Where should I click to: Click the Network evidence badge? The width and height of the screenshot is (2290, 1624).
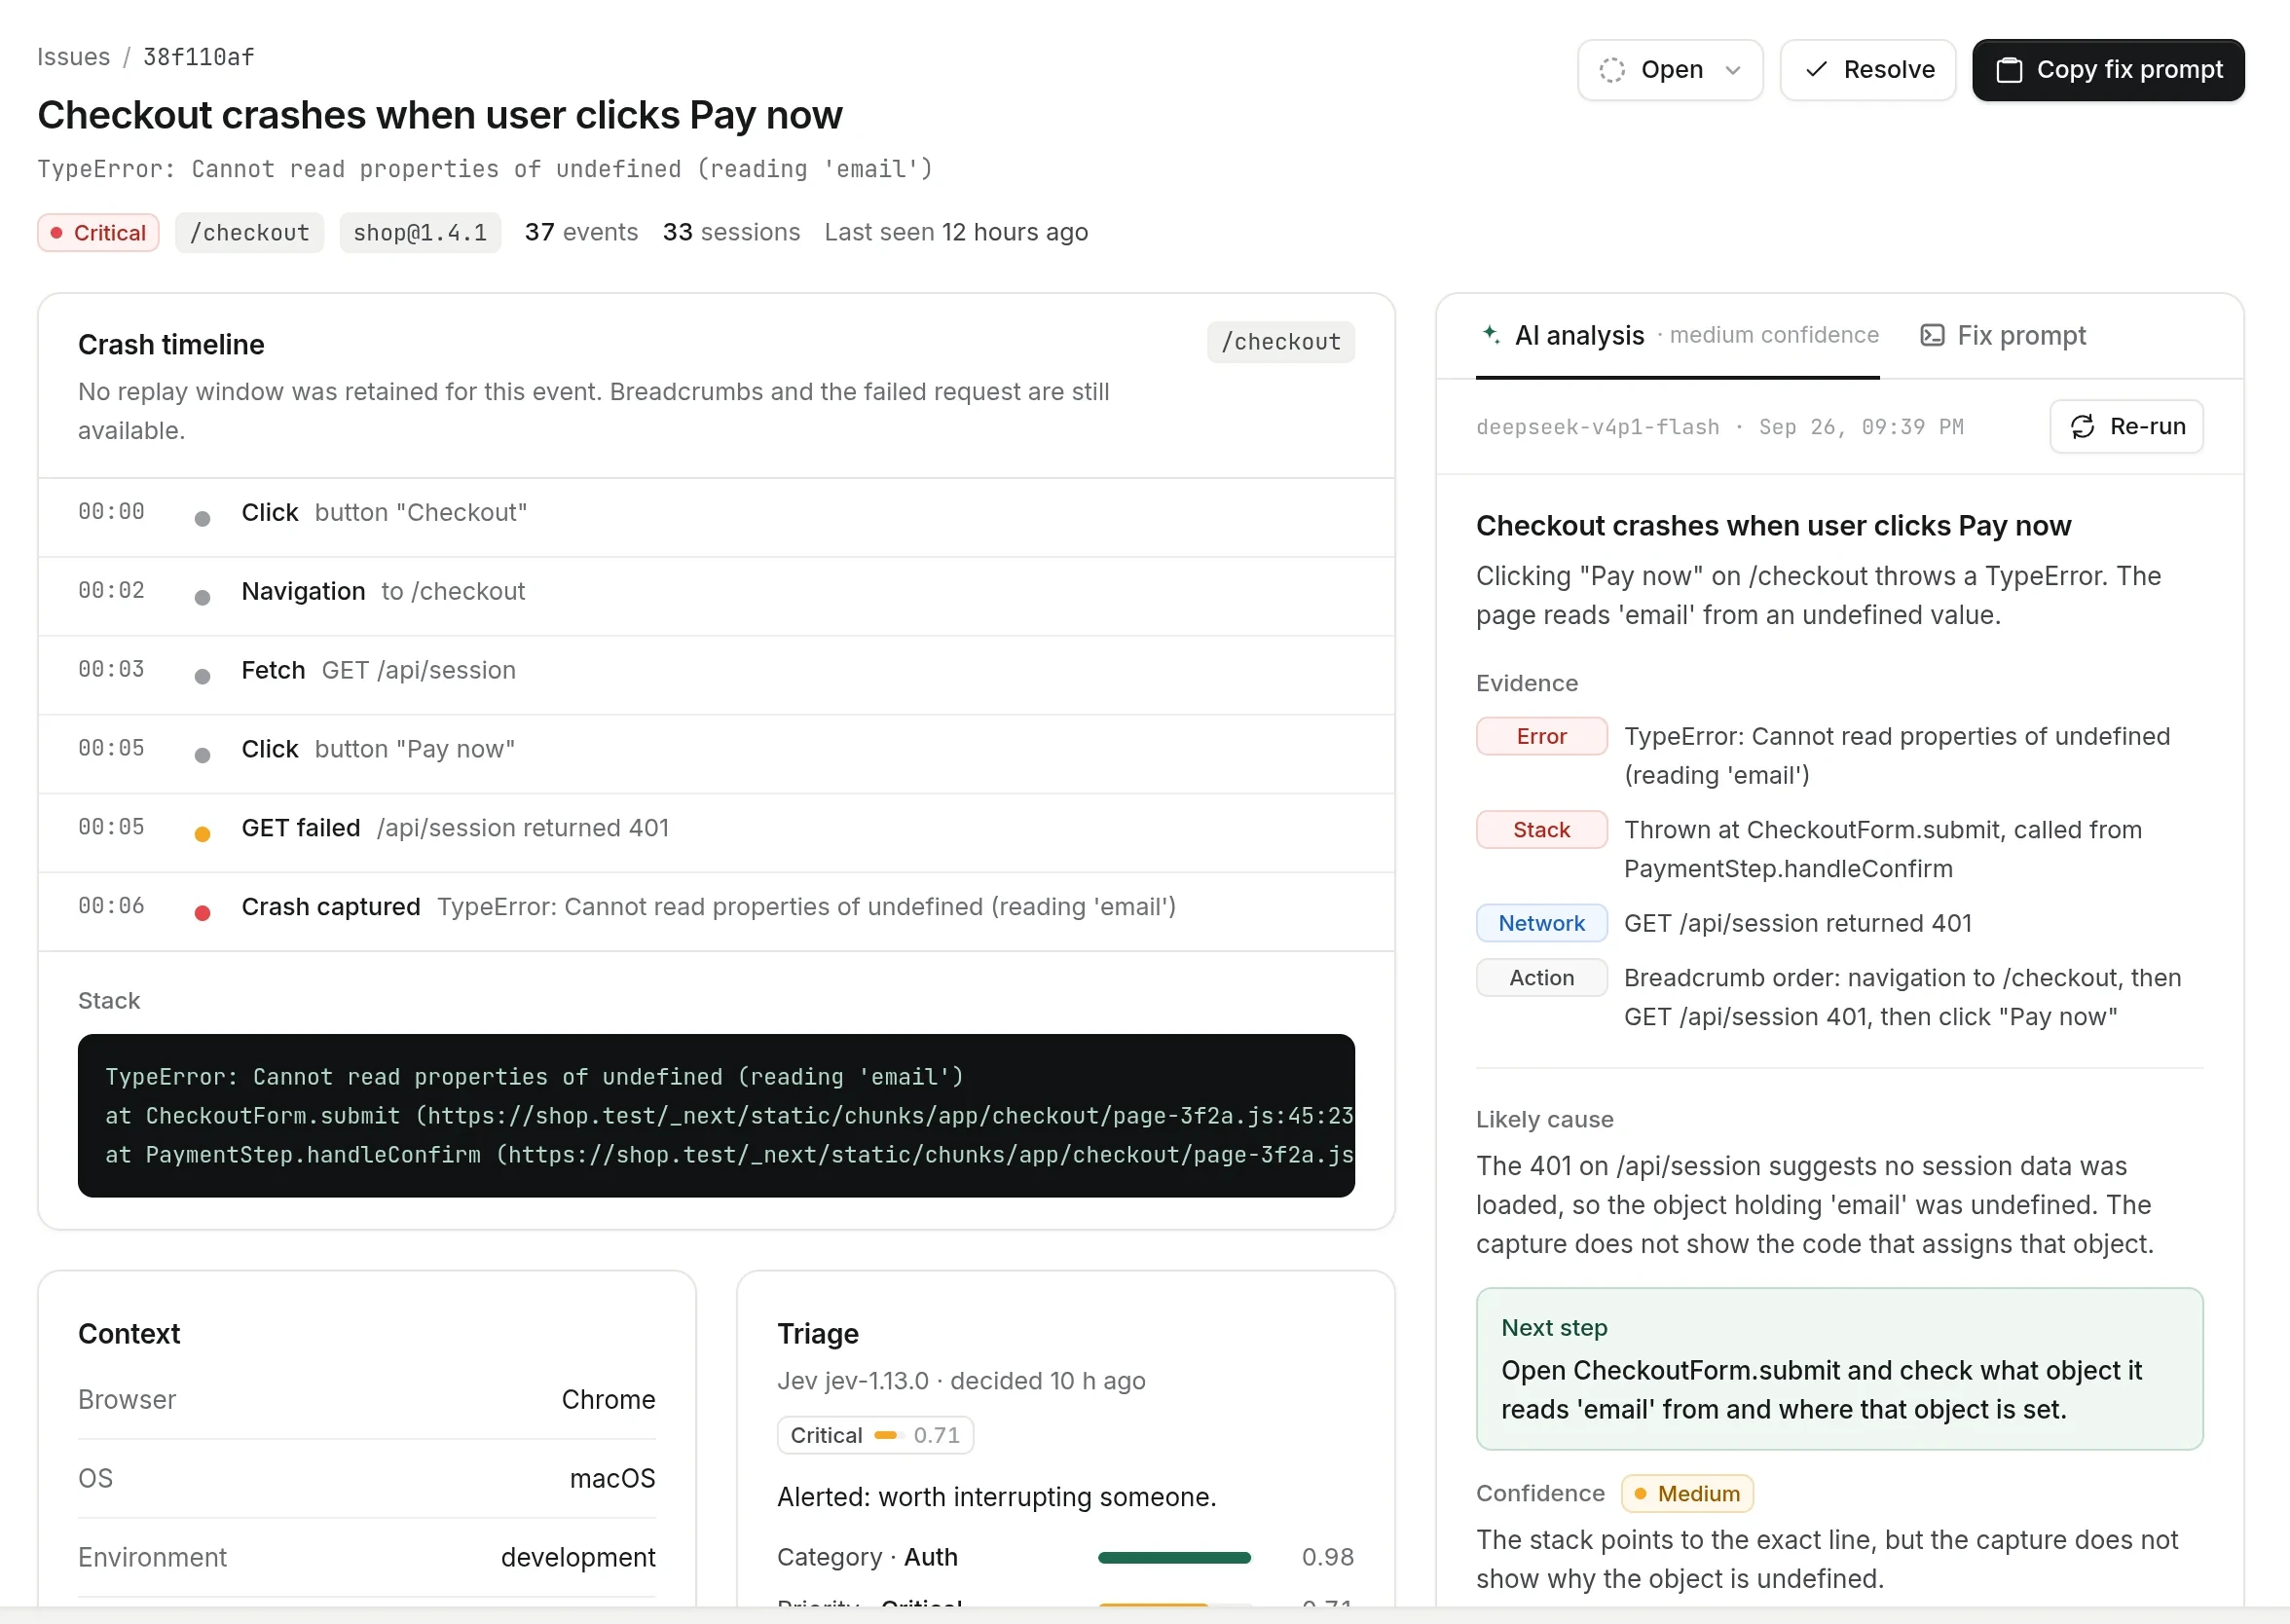point(1541,924)
